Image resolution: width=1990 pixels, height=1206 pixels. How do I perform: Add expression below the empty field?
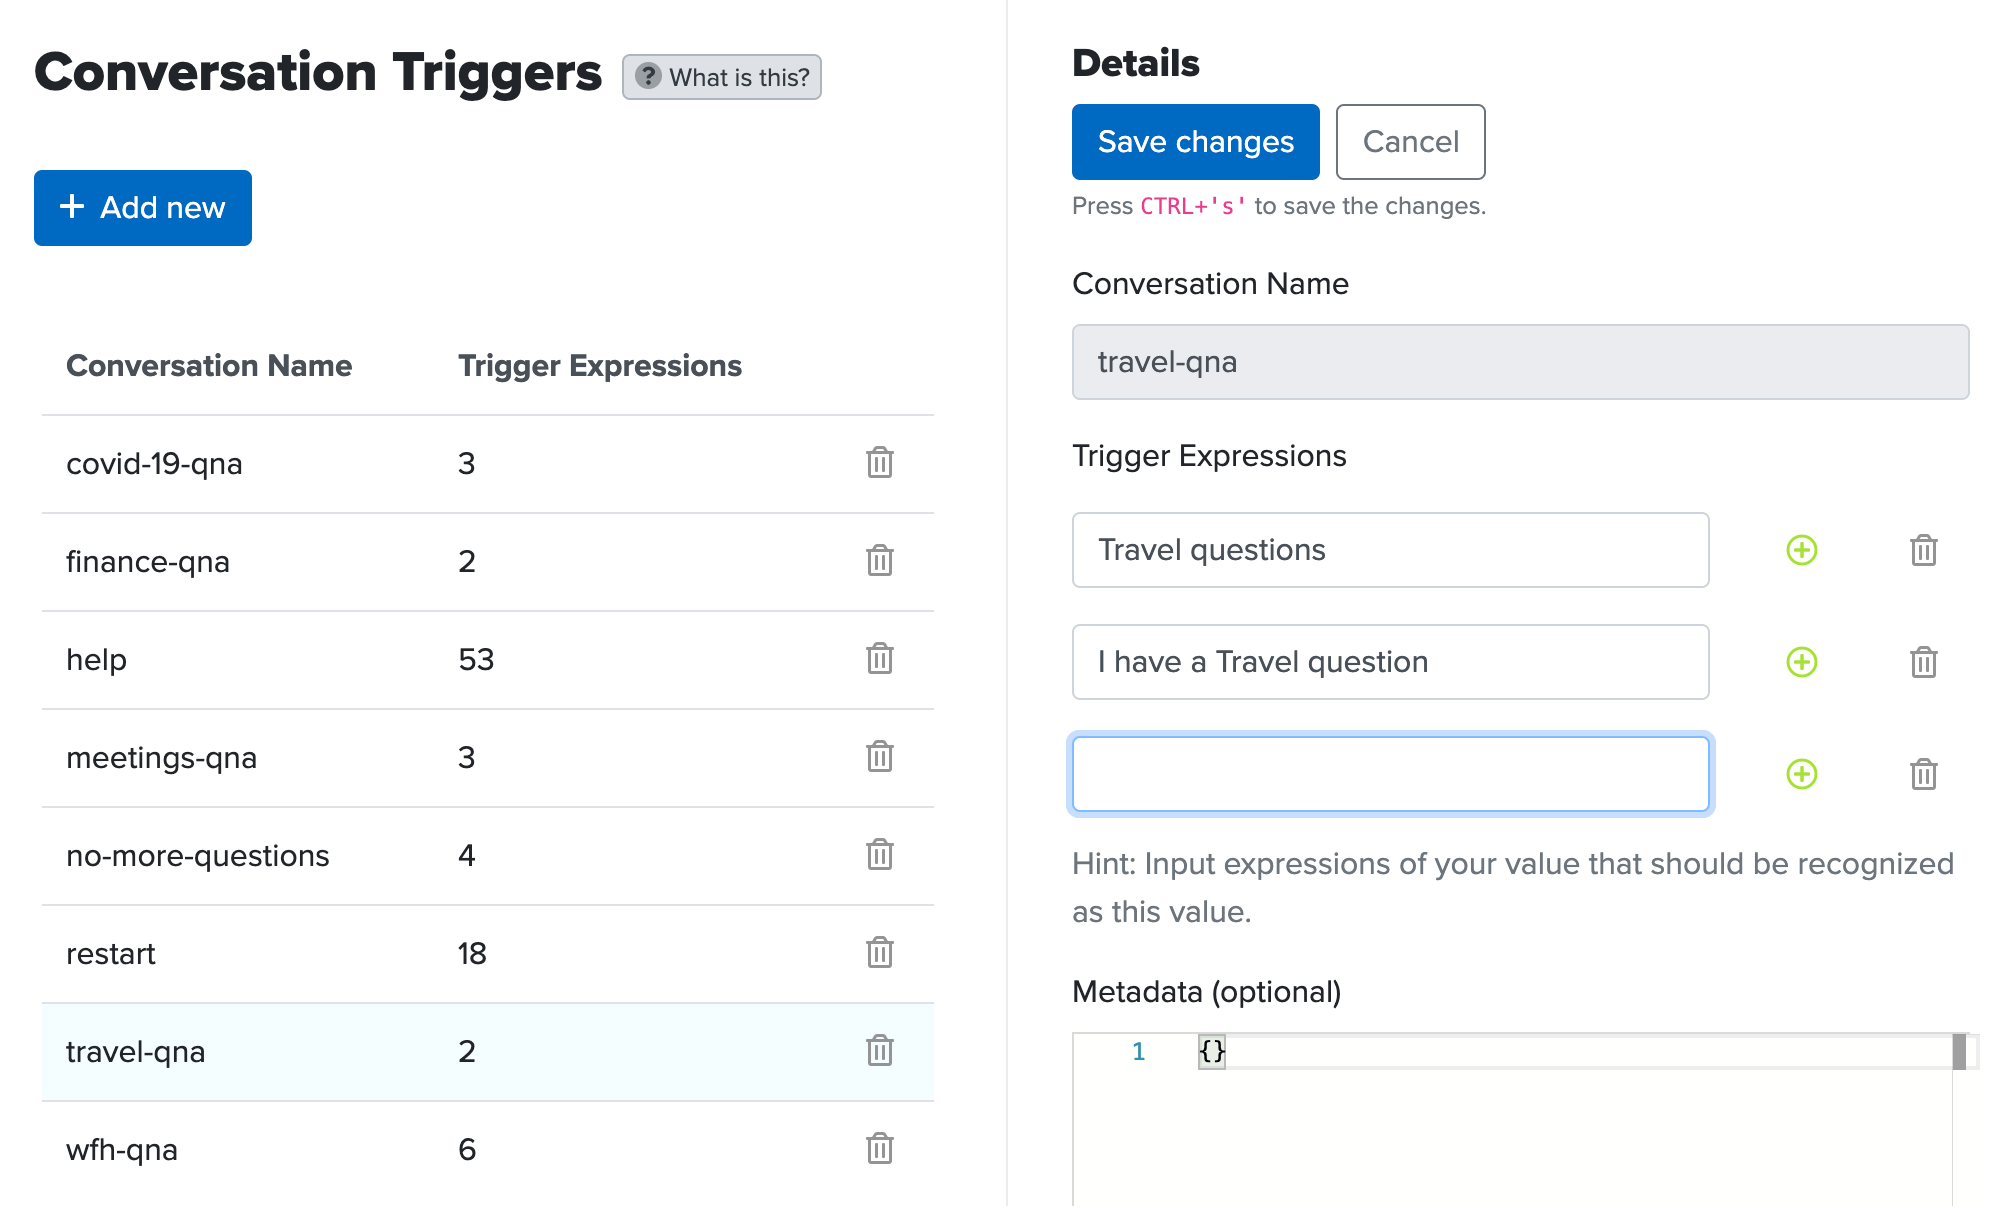(1802, 774)
